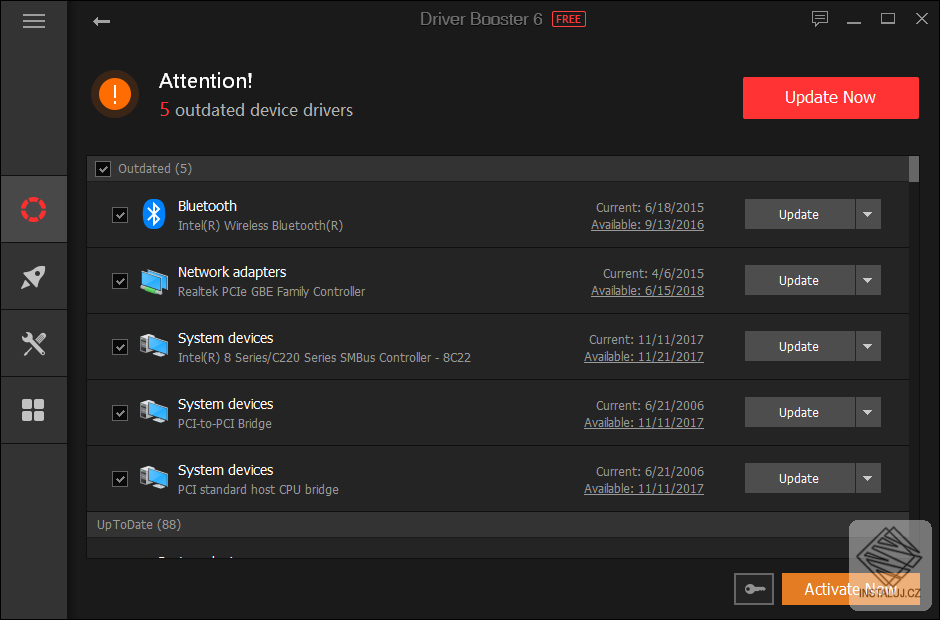940x620 pixels.
Task: Uncheck the Bluetooth driver checkbox
Action: coord(120,215)
